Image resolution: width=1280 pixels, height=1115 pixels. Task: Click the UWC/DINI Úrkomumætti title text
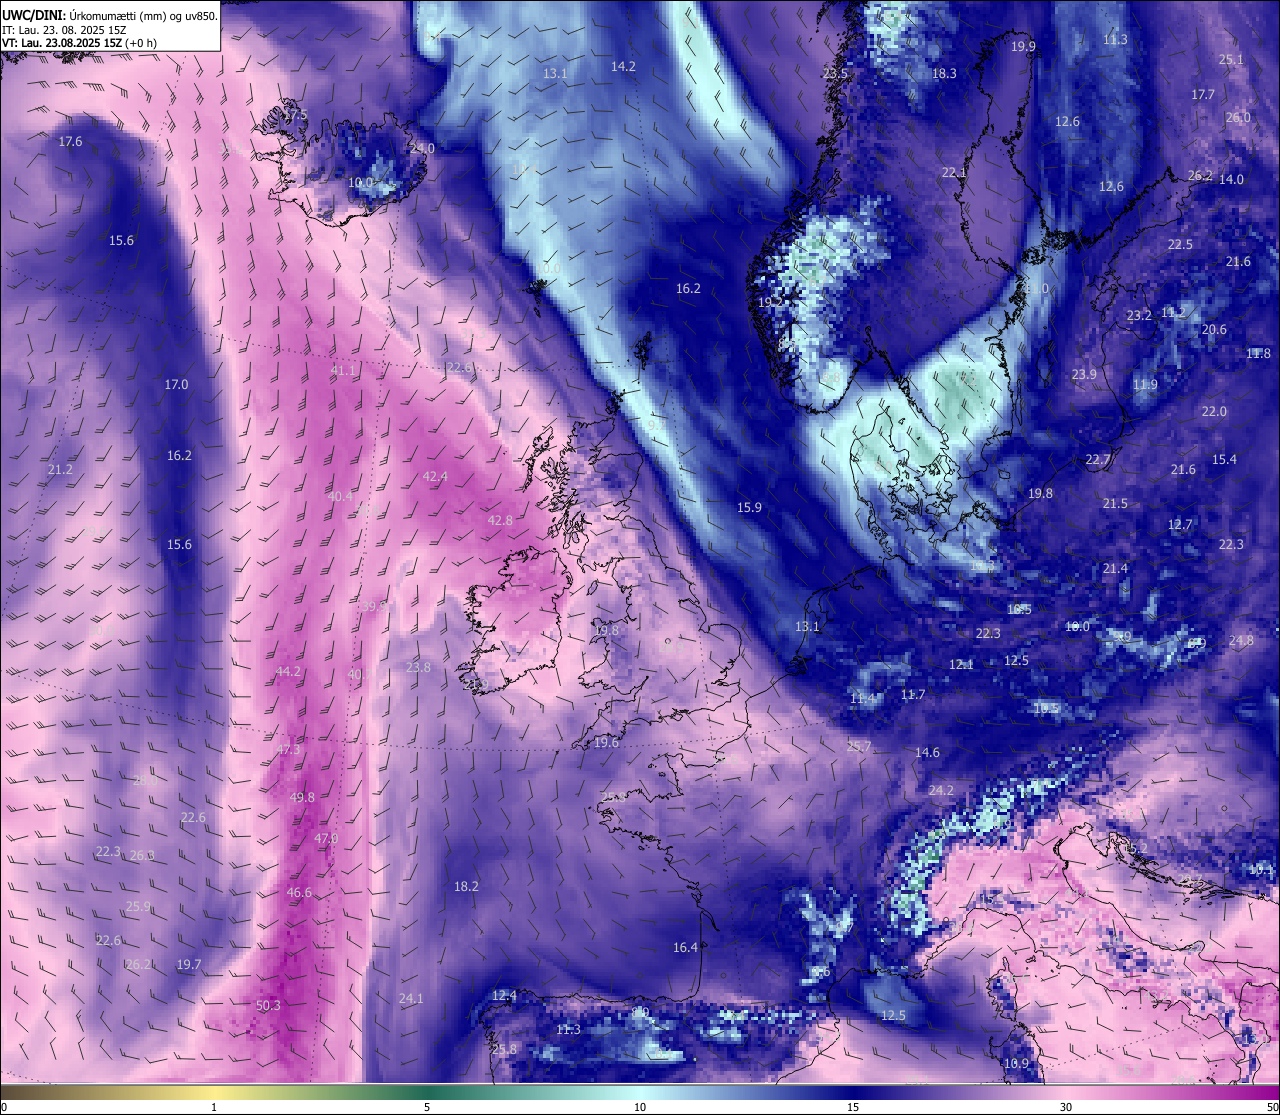pyautogui.click(x=110, y=16)
